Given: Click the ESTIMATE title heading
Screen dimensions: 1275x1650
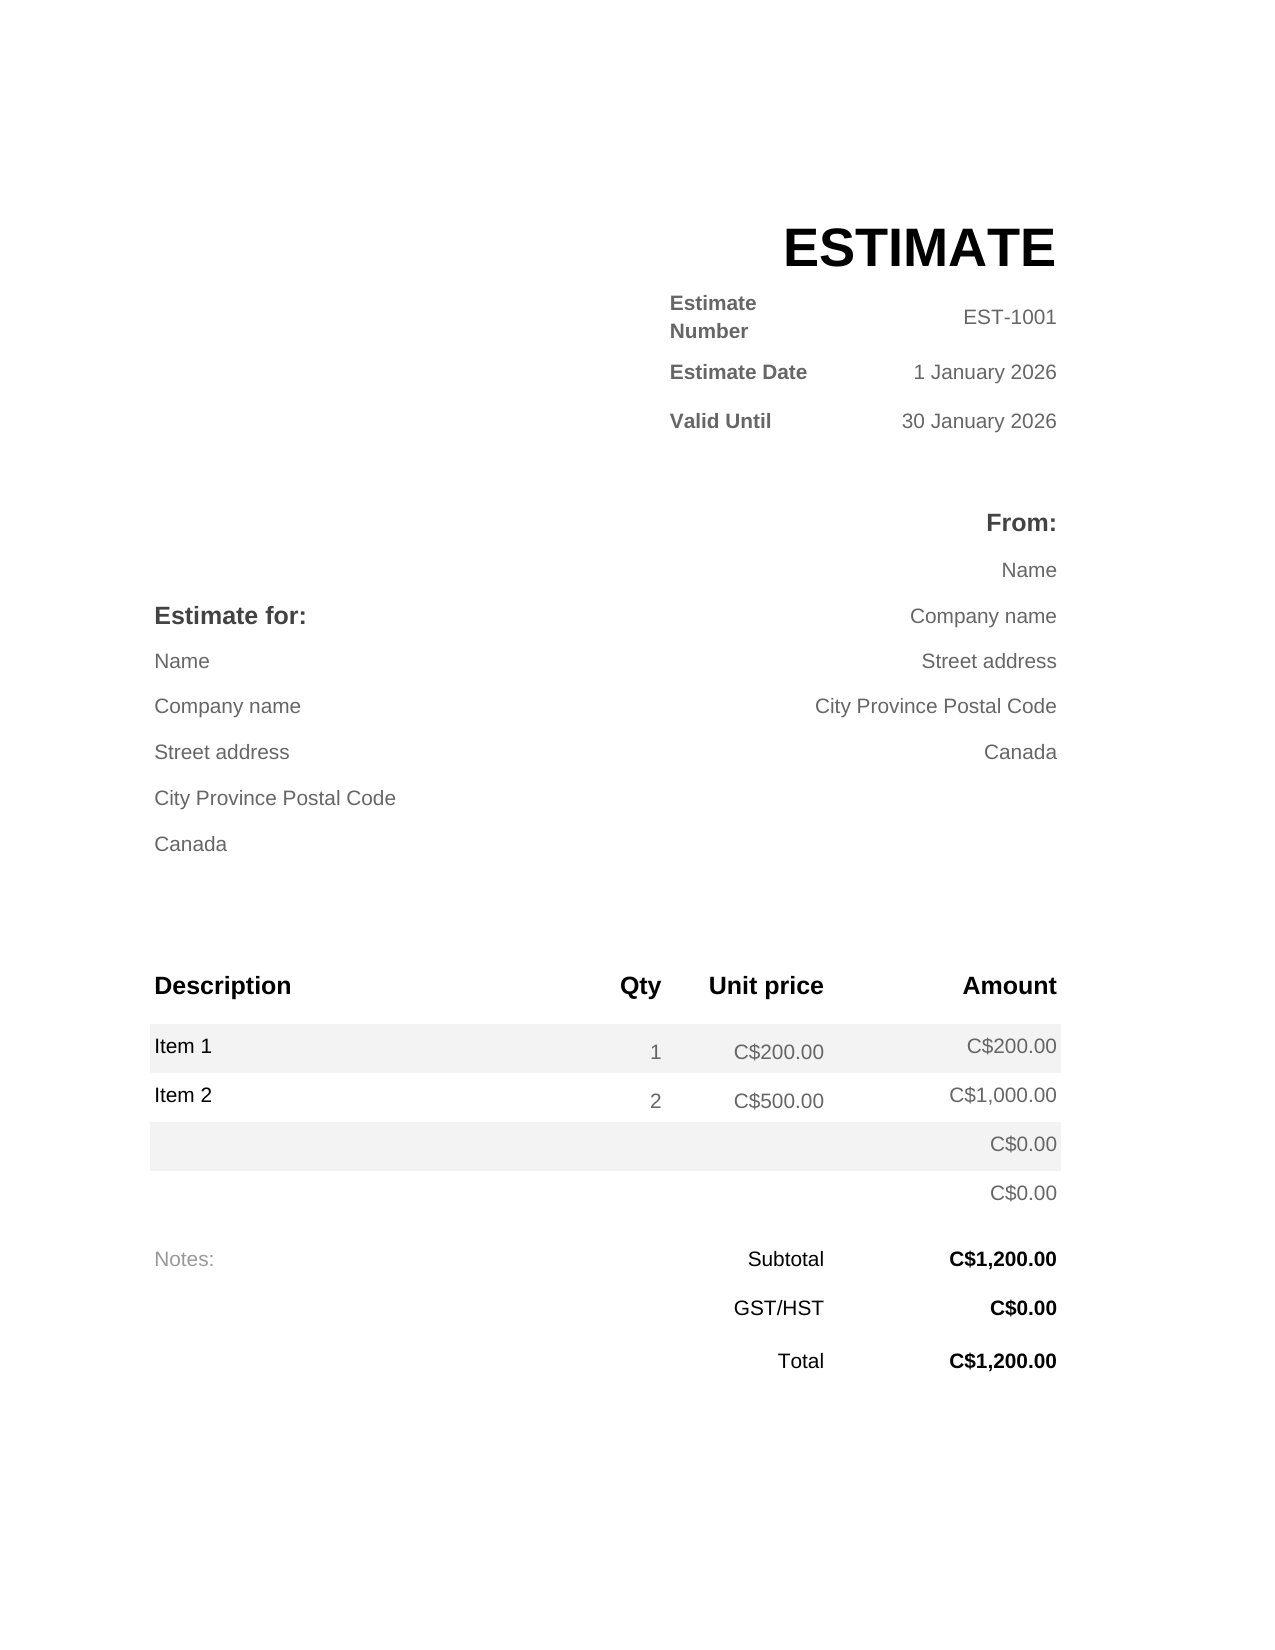Looking at the screenshot, I should click(x=919, y=248).
